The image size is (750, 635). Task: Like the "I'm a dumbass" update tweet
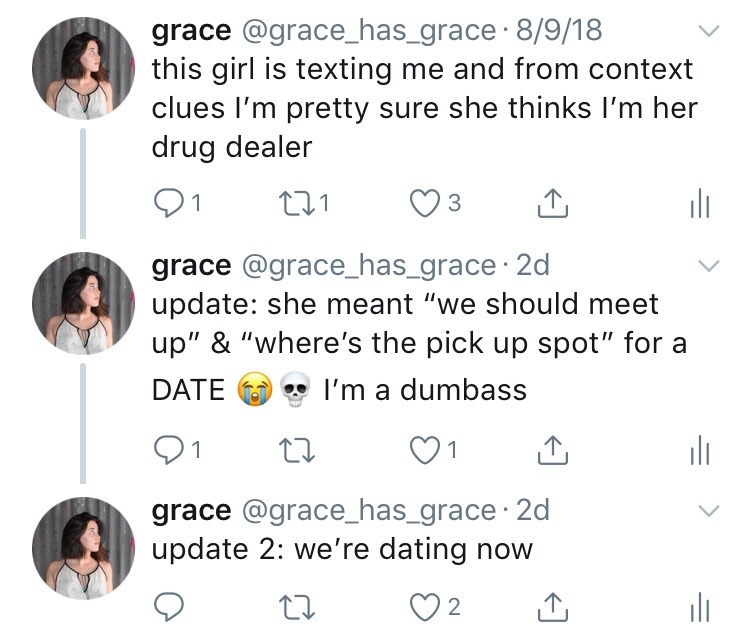click(x=426, y=450)
